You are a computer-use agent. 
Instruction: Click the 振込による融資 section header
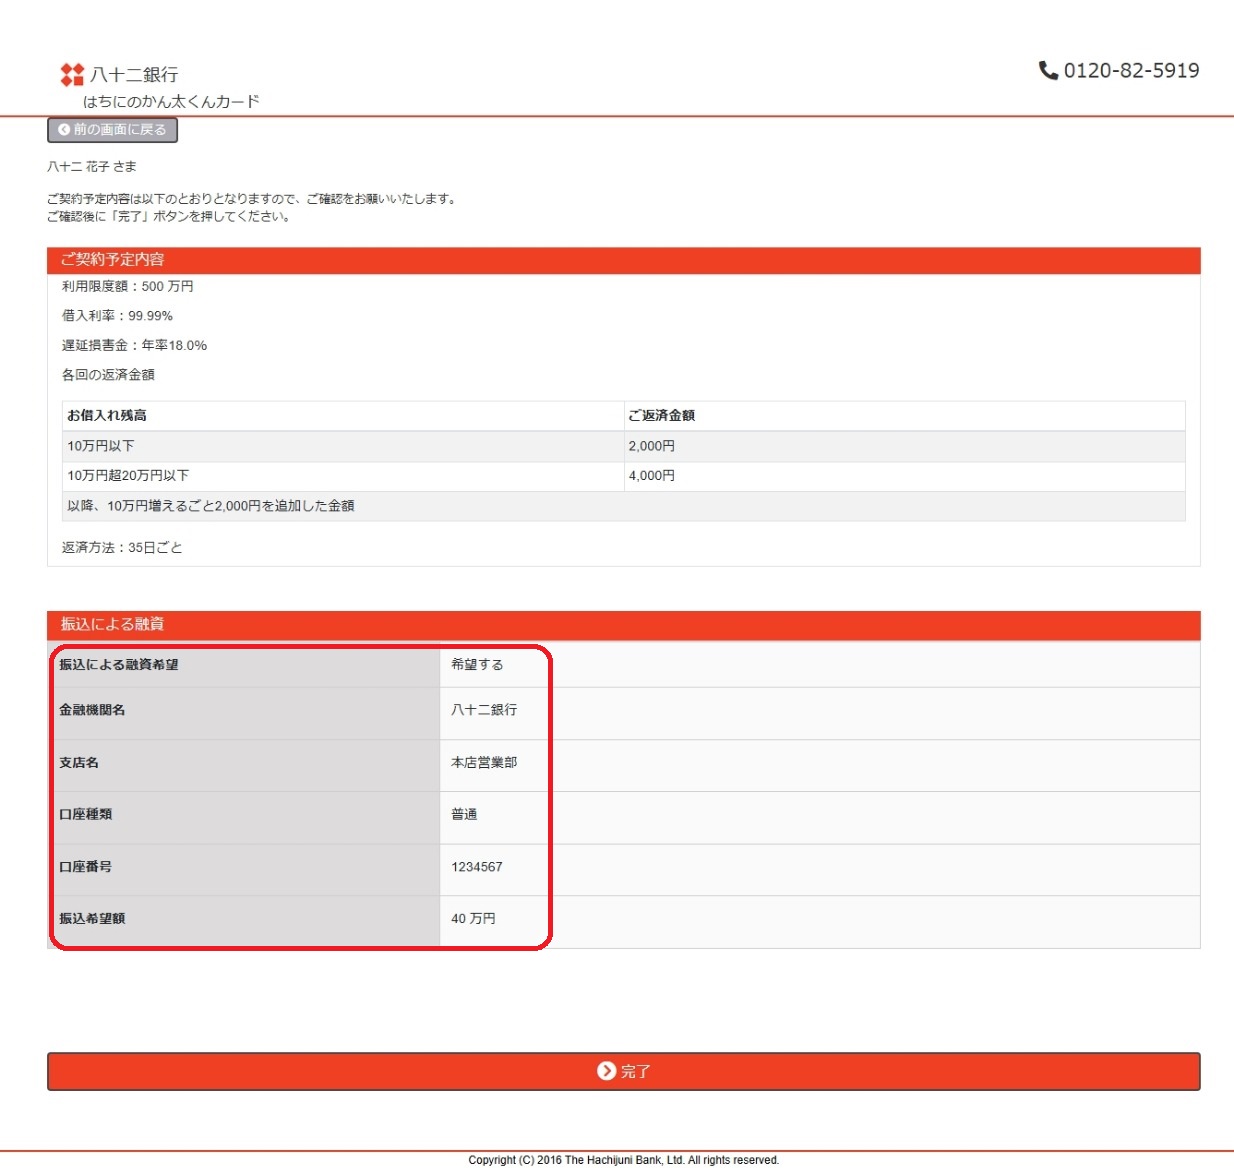(623, 625)
